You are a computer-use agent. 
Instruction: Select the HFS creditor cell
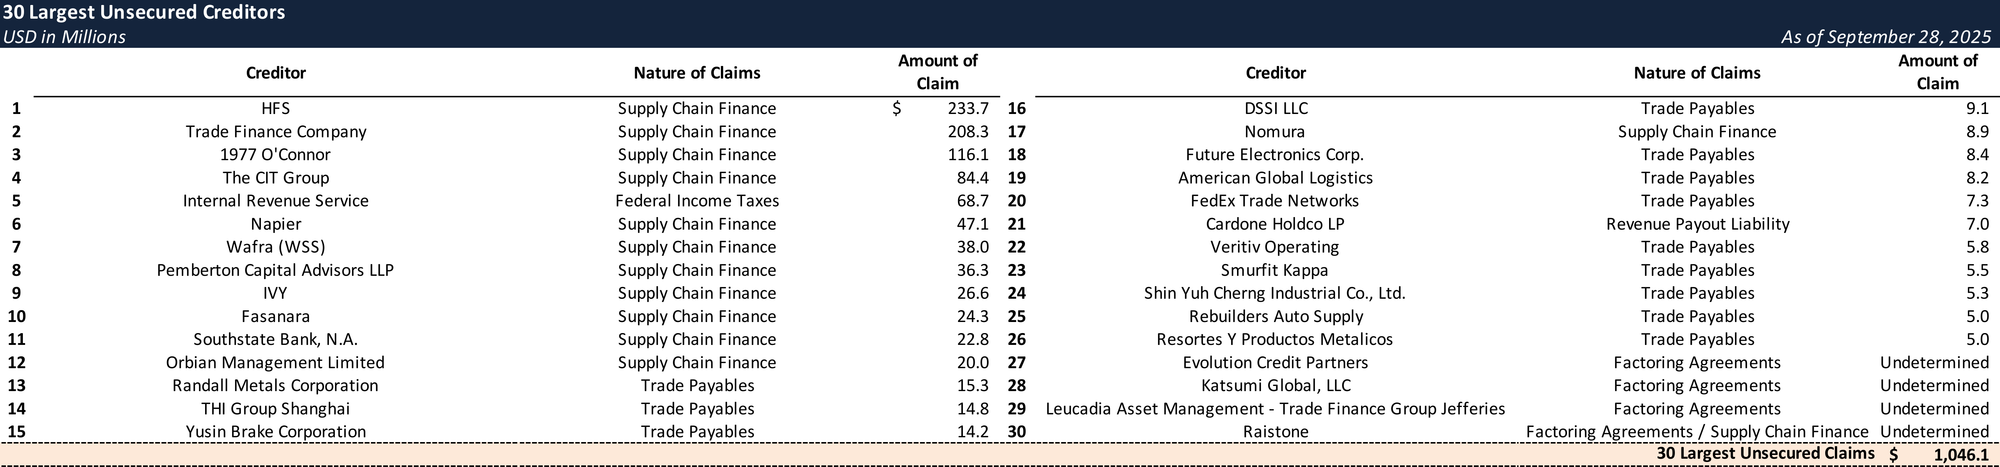pyautogui.click(x=275, y=109)
